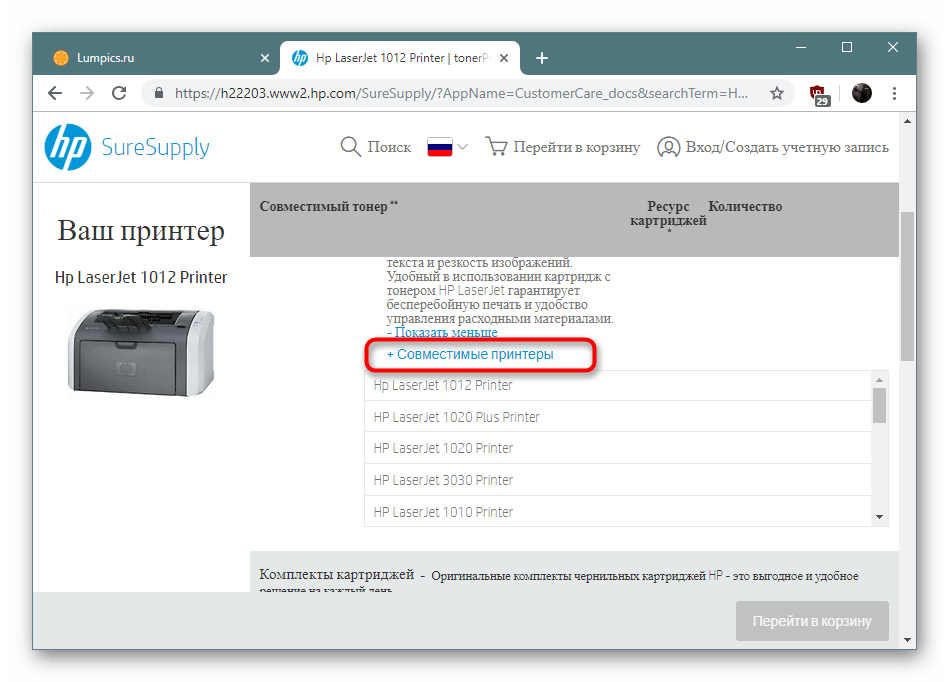This screenshot has width=949, height=682.
Task: Go back with the browser back arrow
Action: coord(55,93)
